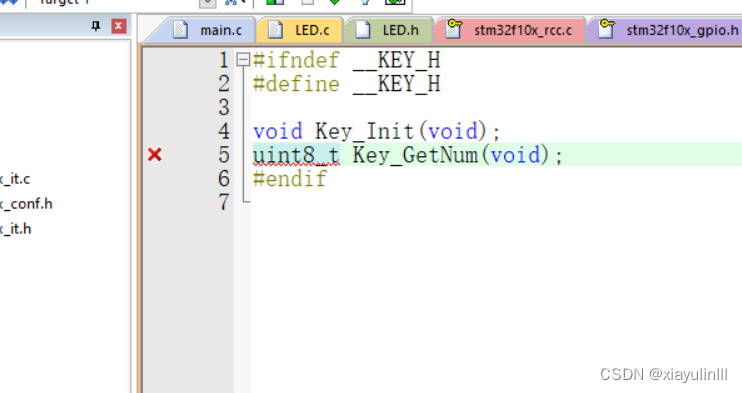Click the file icon on main.c tab
Screen dimensions: 742x393
click(180, 30)
